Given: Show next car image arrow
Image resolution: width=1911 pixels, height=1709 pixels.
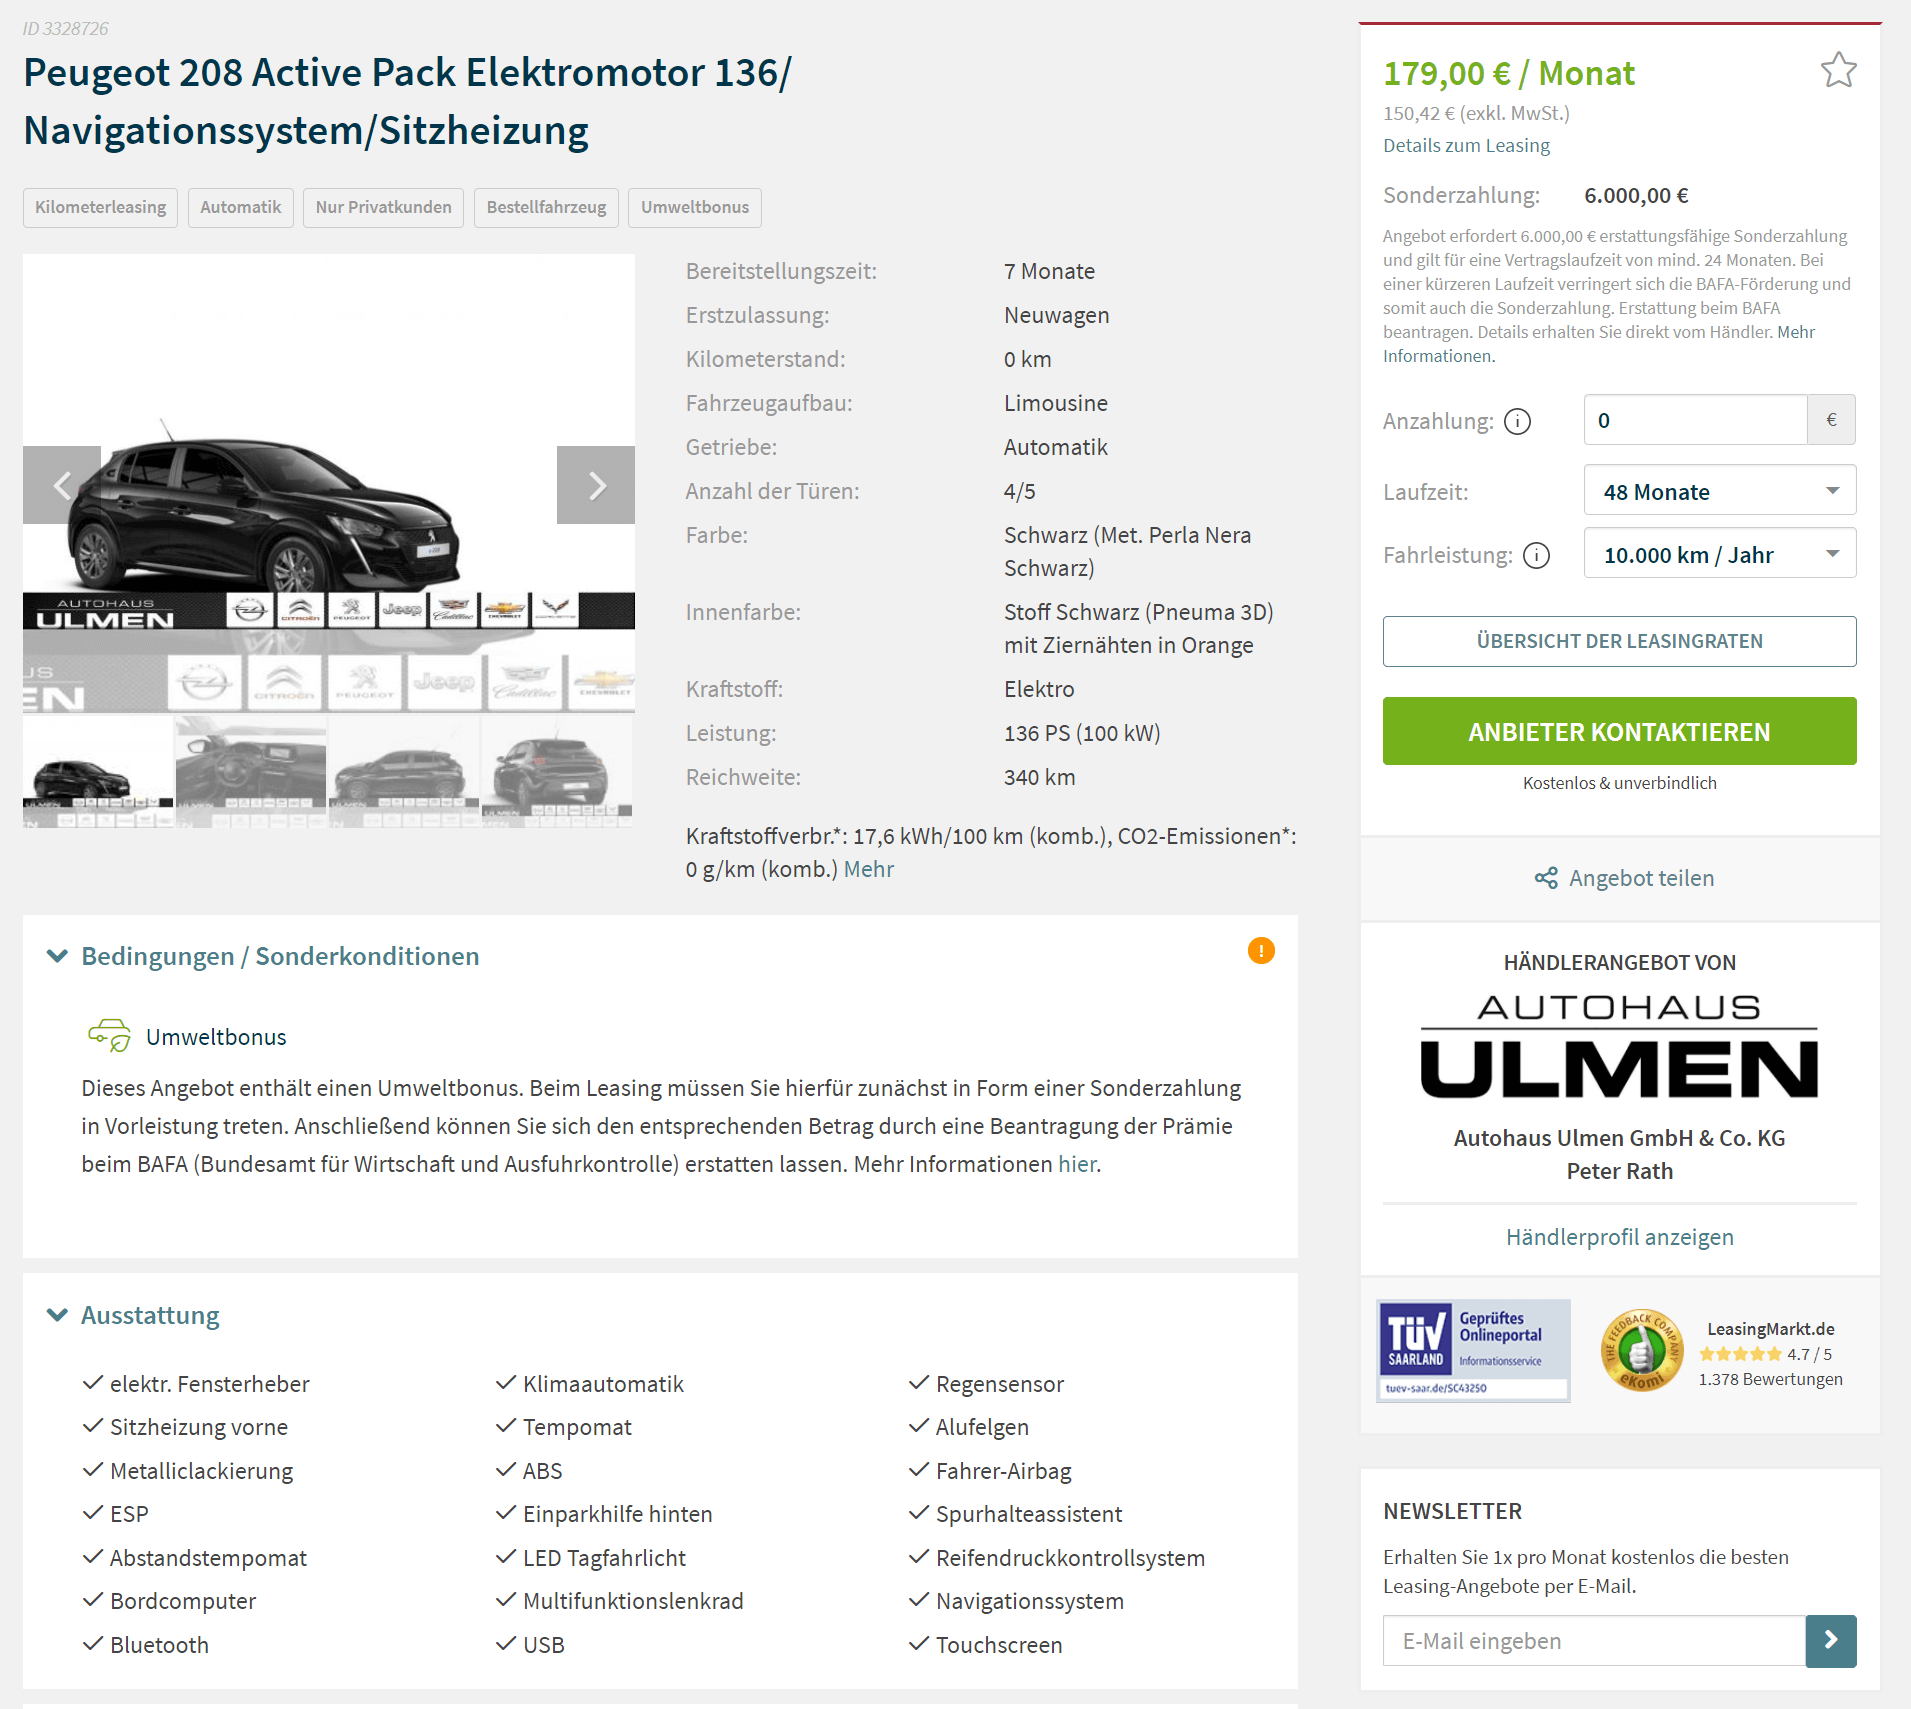Looking at the screenshot, I should 596,485.
